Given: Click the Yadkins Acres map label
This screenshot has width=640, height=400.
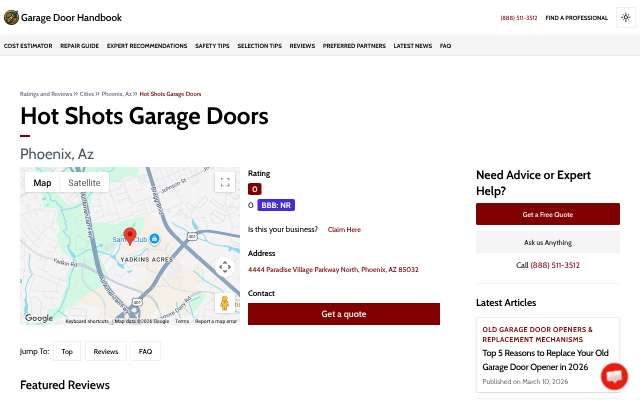Looking at the screenshot, I should (x=147, y=260).
